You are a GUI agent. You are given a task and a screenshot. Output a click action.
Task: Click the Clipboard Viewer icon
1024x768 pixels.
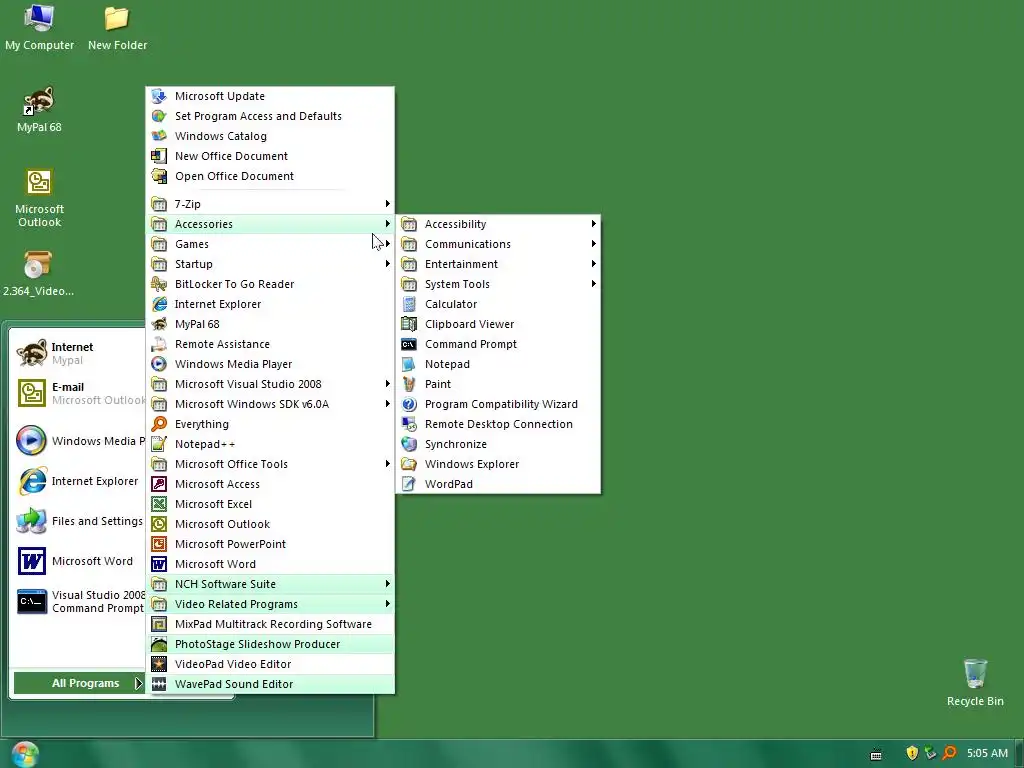tap(409, 324)
